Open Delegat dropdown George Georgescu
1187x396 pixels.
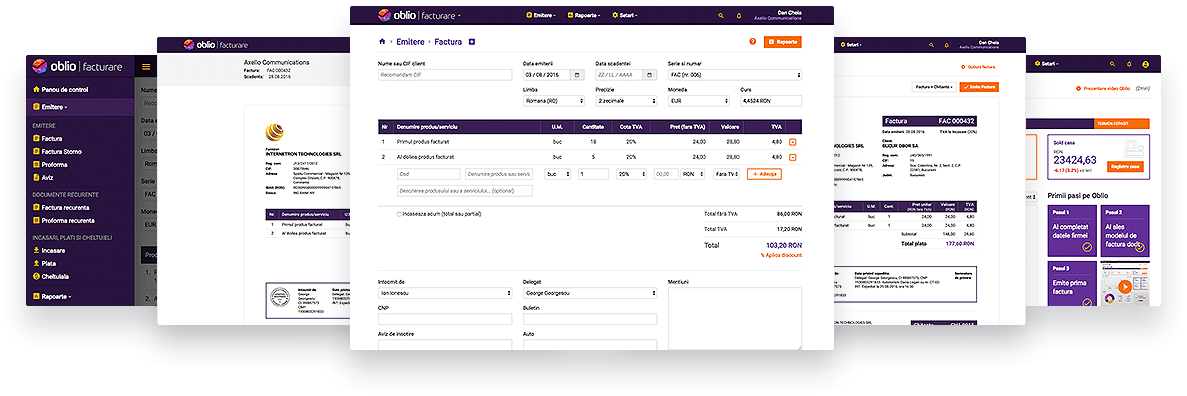coord(590,293)
